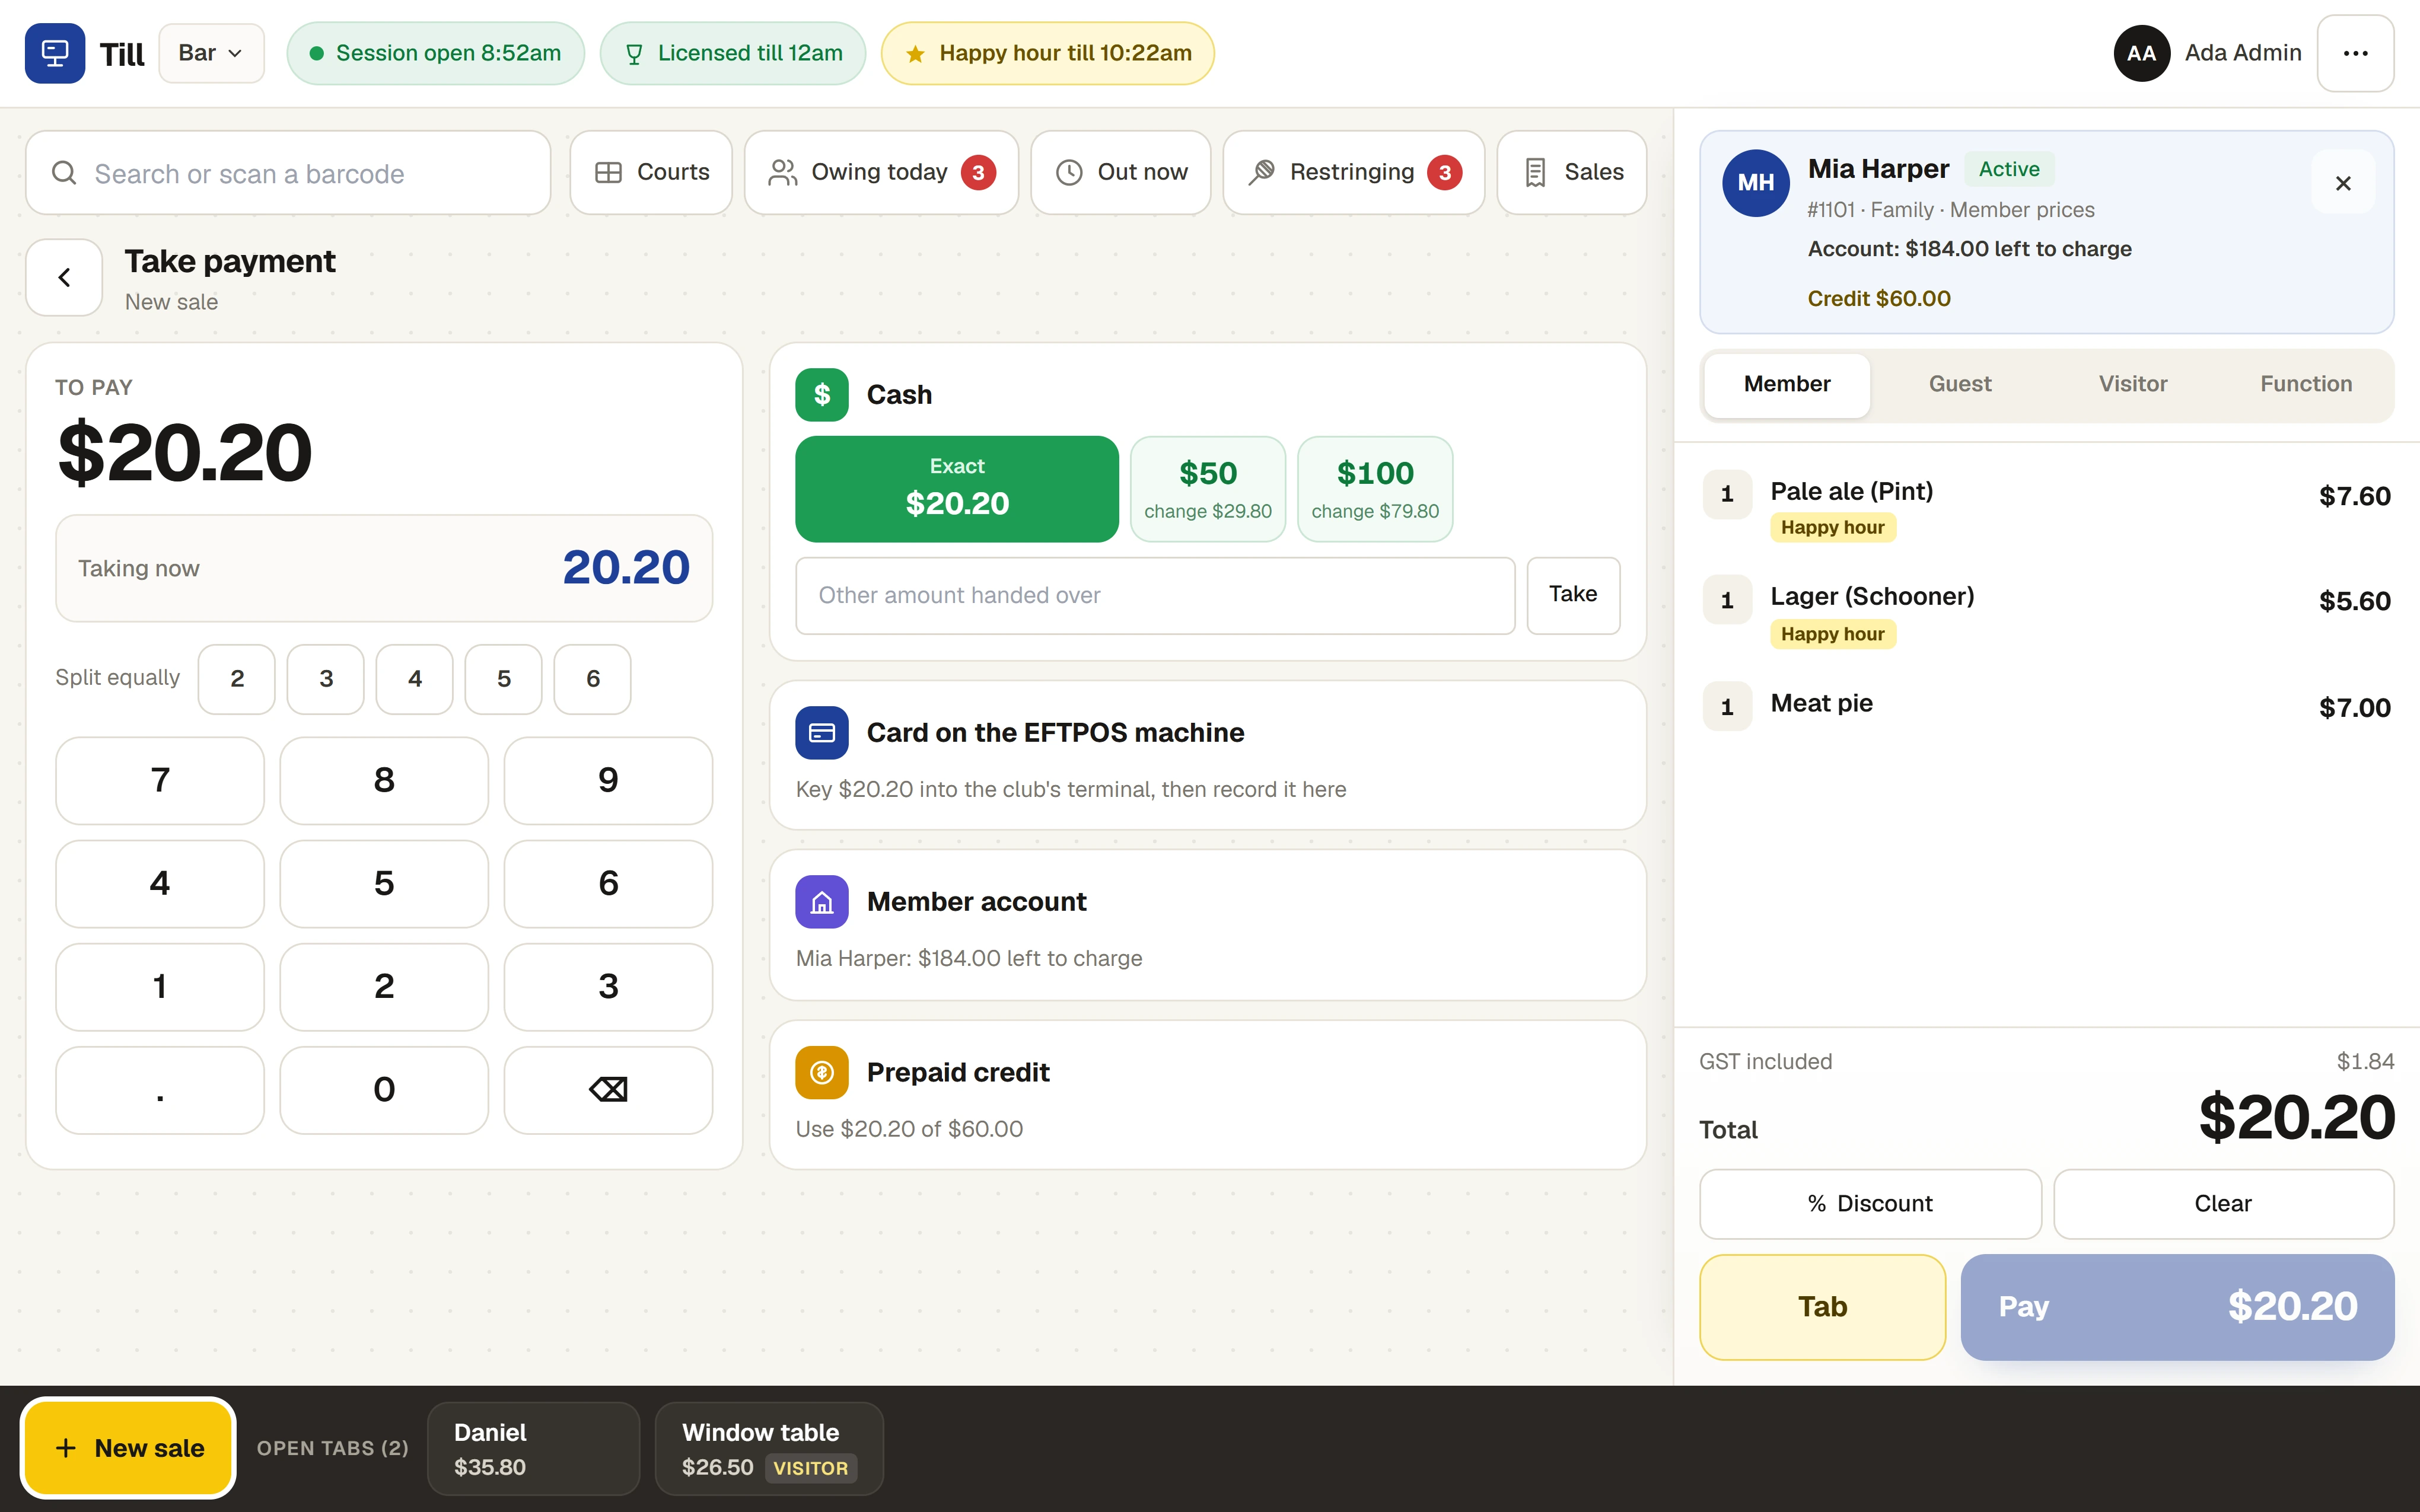The image size is (2420, 1512).
Task: Open the Courts view
Action: point(651,172)
